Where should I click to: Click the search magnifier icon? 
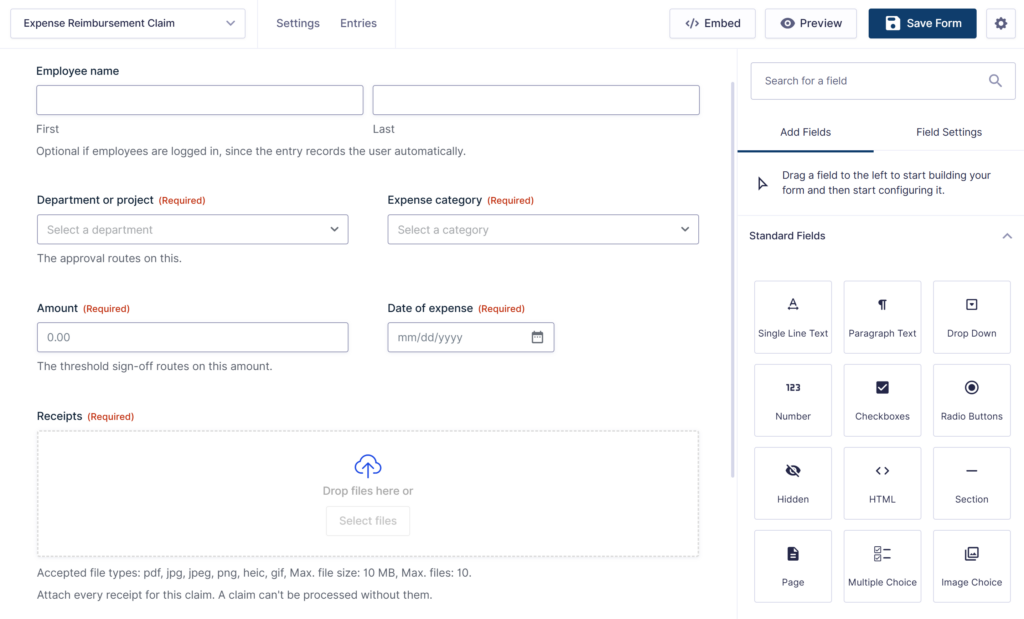(995, 81)
